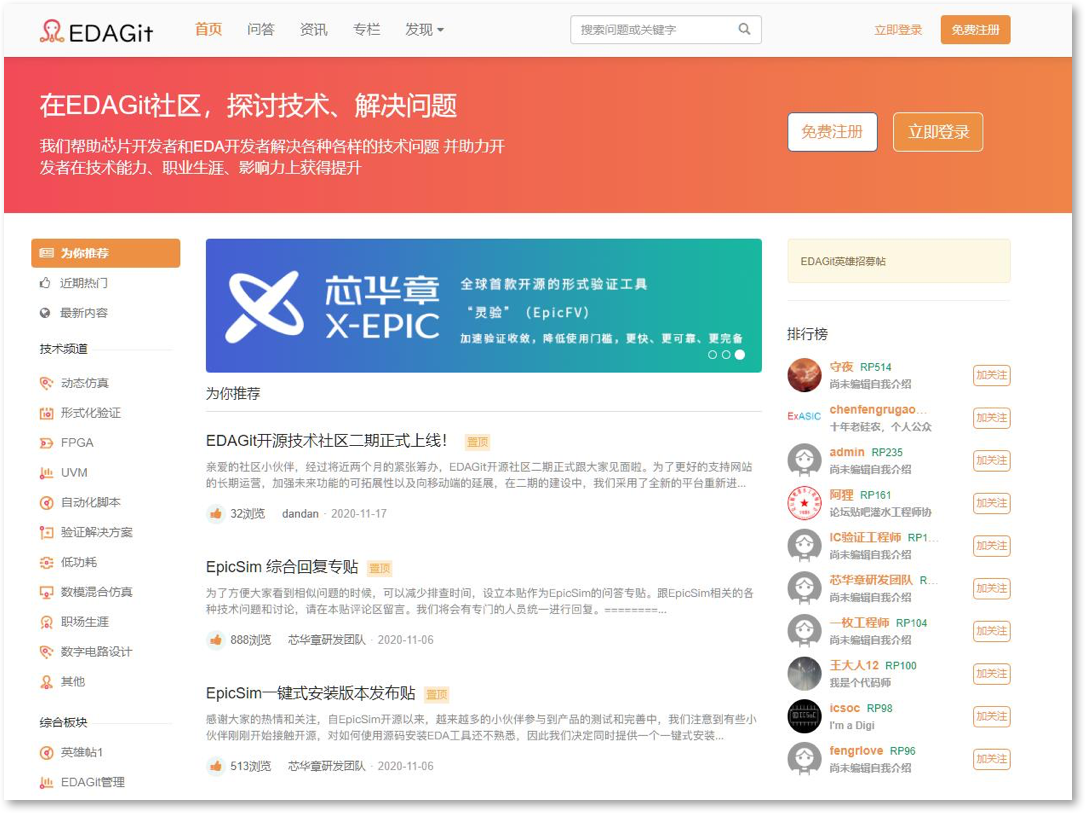Click the FPGA channel icon
Screen dimensions: 1085x813
click(x=46, y=443)
